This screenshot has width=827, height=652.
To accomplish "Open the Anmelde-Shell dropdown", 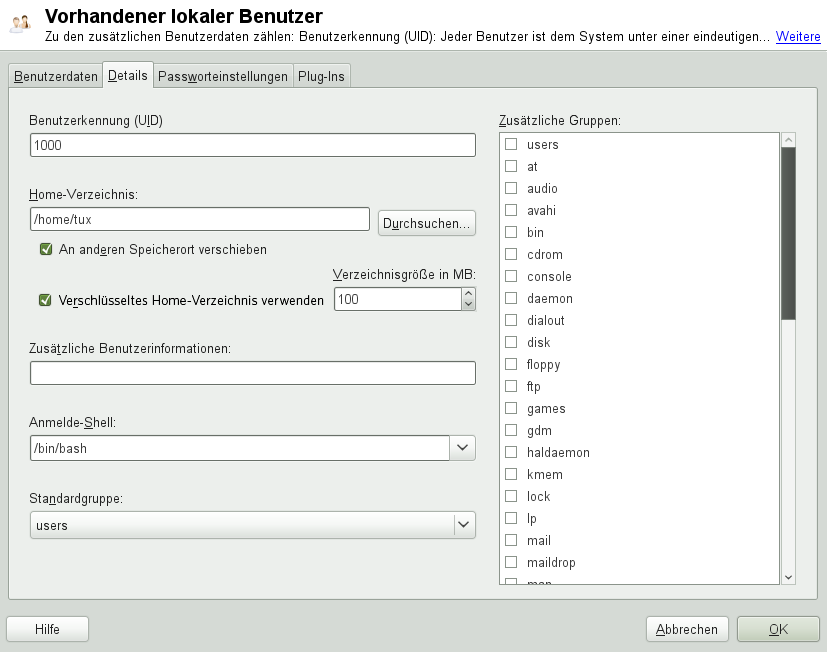I will [x=462, y=448].
